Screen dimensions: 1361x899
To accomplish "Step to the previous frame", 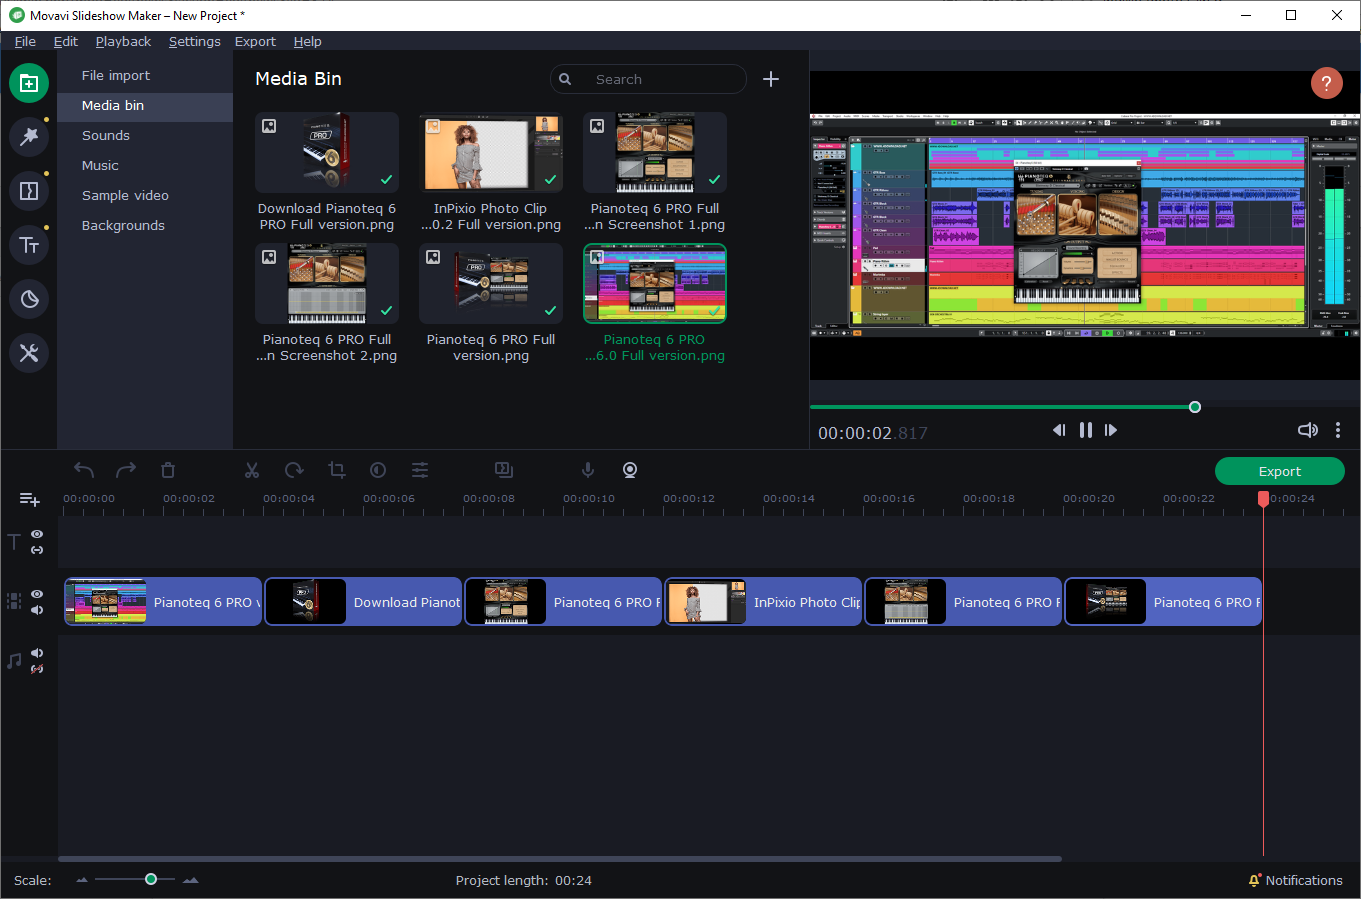I will click(x=1059, y=430).
